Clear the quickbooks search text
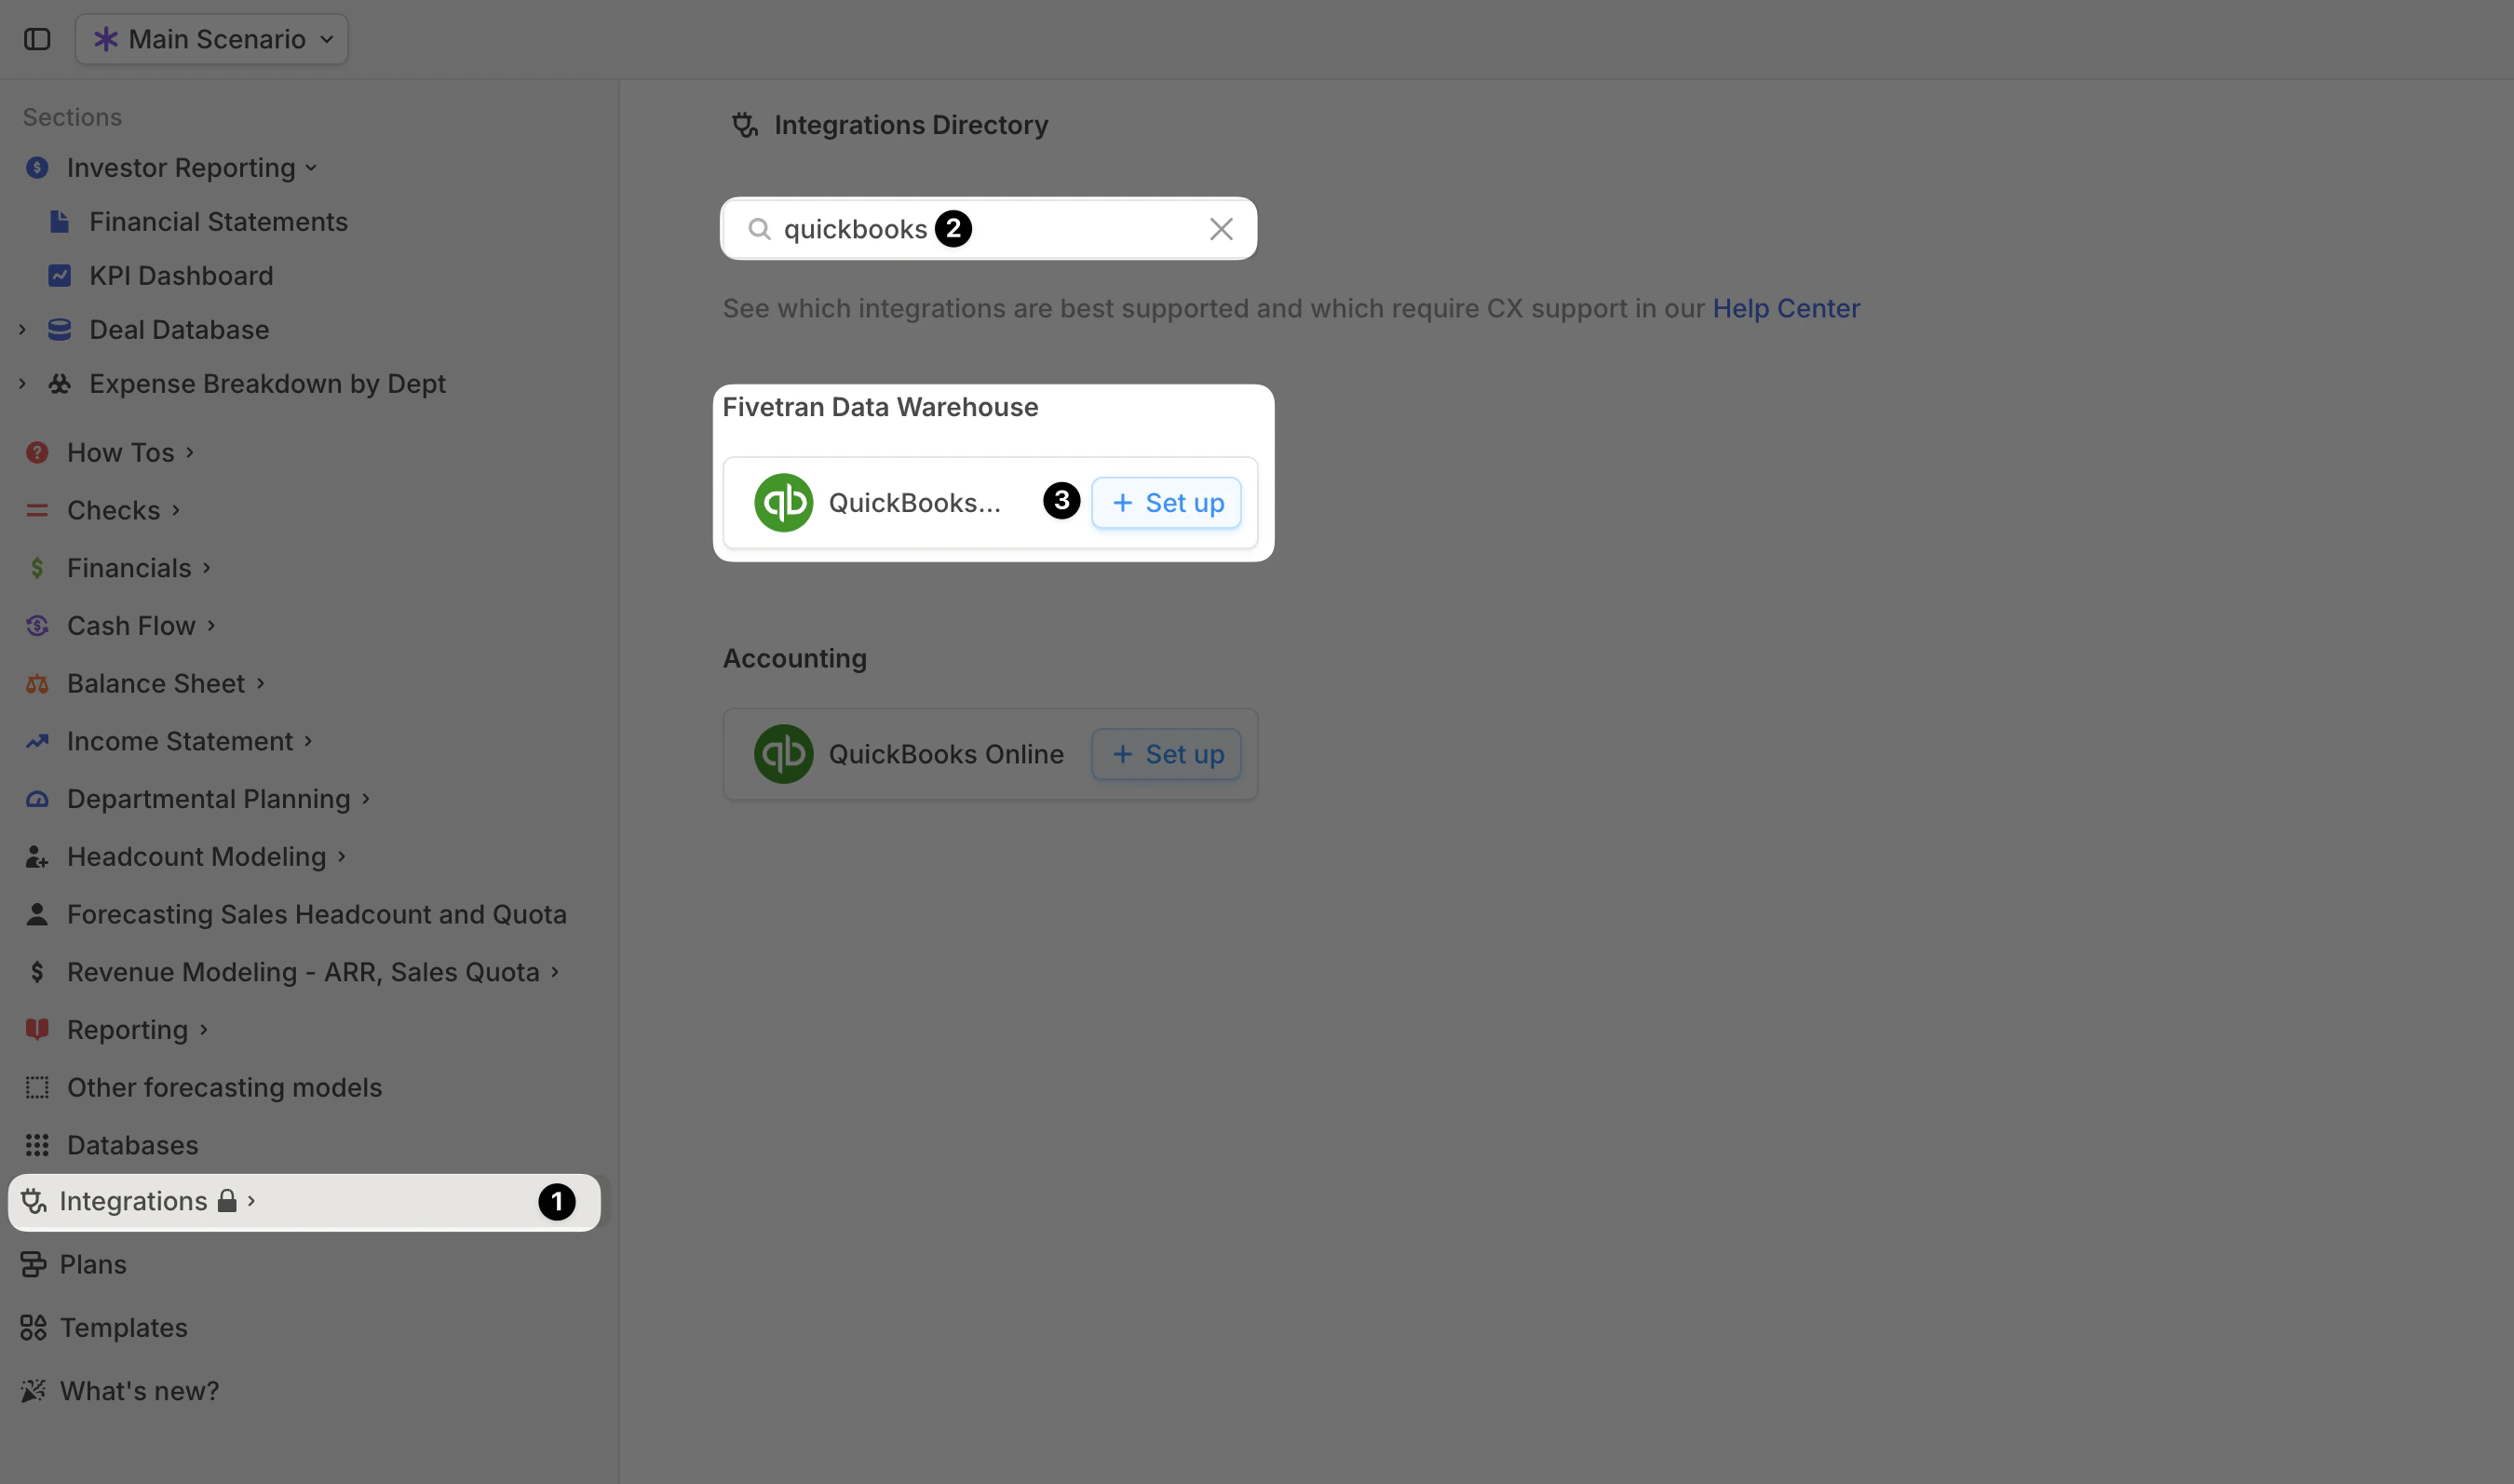 click(1221, 228)
